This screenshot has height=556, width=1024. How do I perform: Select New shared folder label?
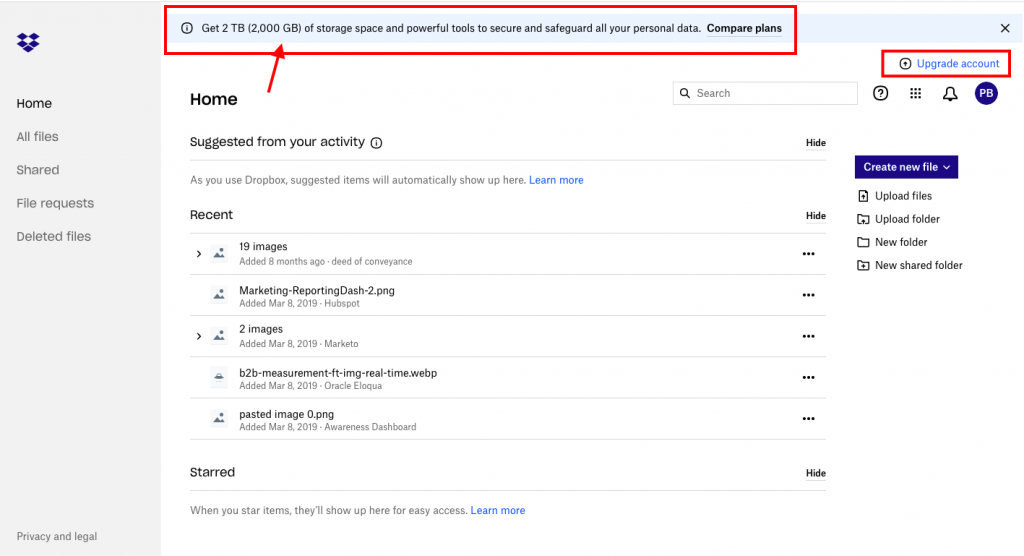coord(919,265)
